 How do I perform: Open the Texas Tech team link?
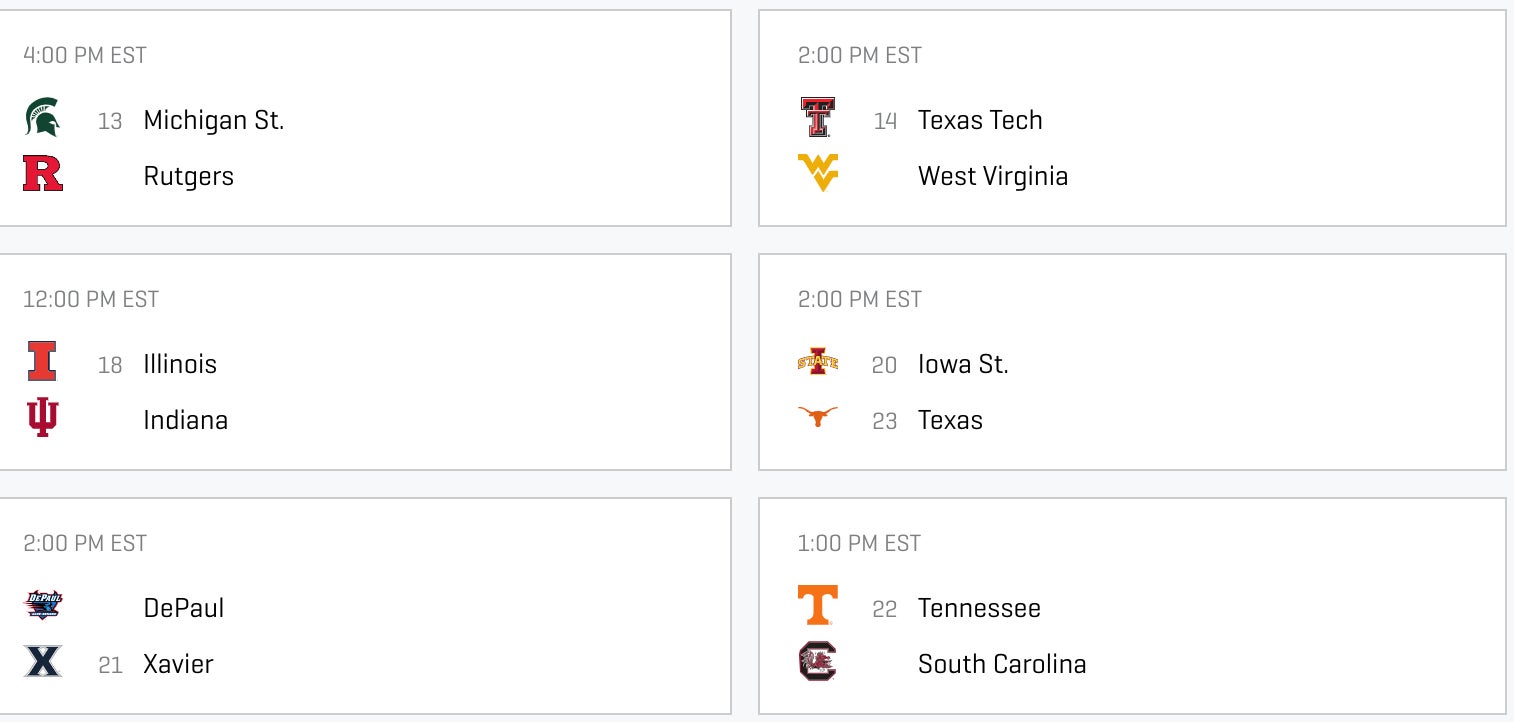[980, 120]
